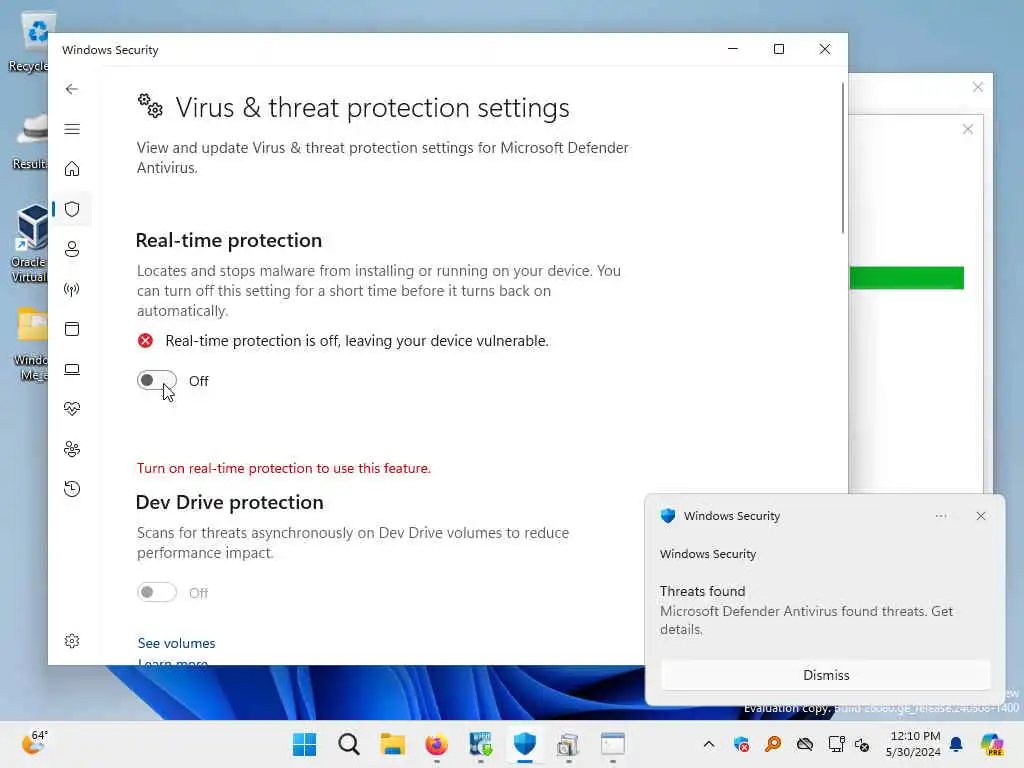Click the red error icon beside vulnerable warning
This screenshot has width=1024, height=768.
pyautogui.click(x=145, y=341)
